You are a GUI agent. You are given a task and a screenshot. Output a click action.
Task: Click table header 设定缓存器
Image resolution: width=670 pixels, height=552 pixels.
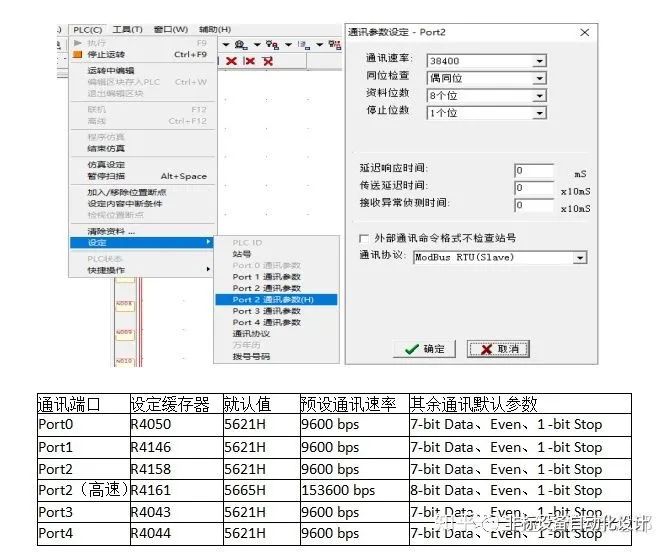coord(176,404)
